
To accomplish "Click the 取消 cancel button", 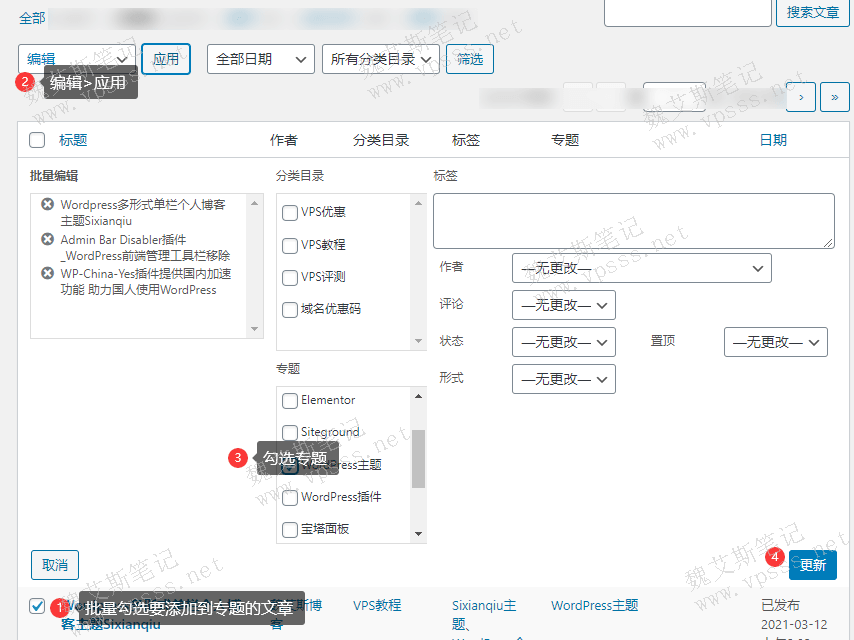I will coord(55,565).
